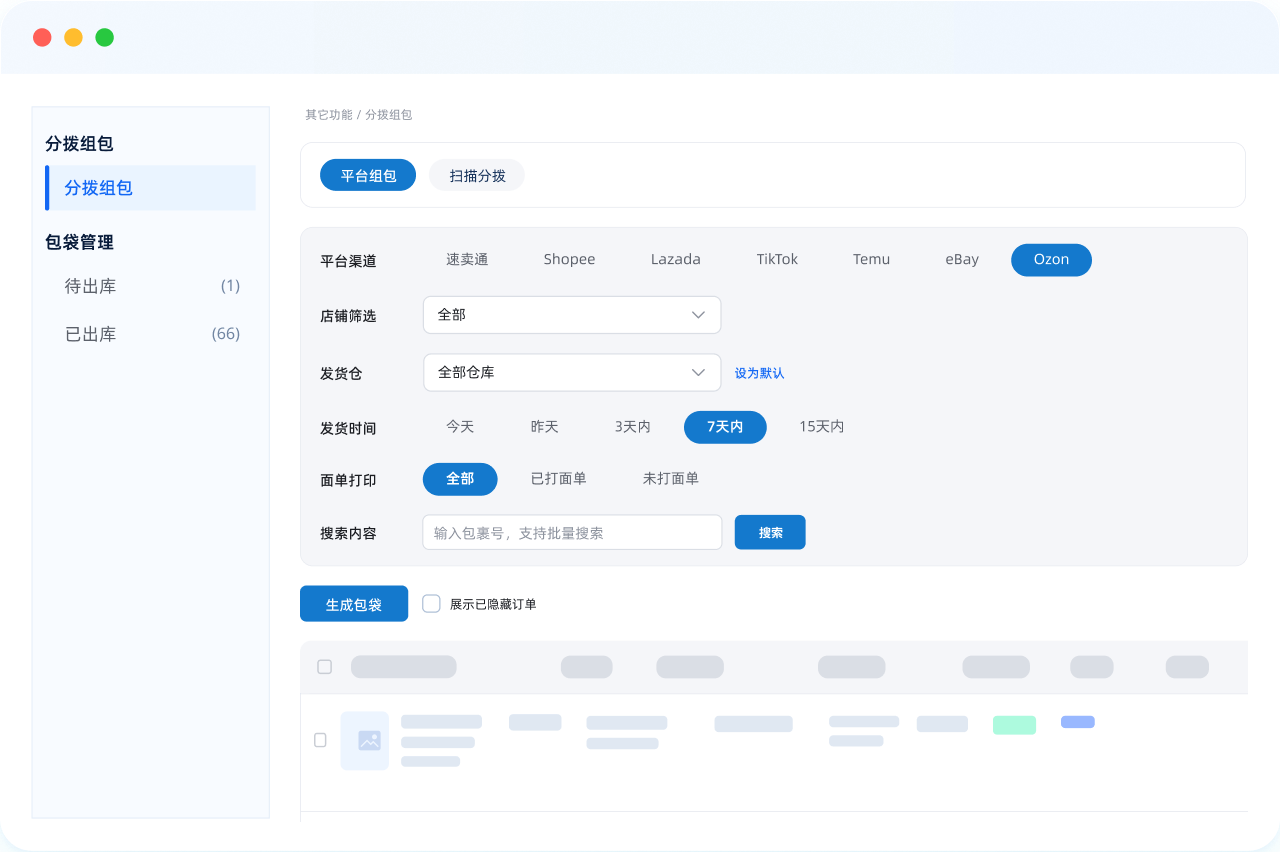Filter shipping time to 7天内
1280x852 pixels.
(725, 427)
